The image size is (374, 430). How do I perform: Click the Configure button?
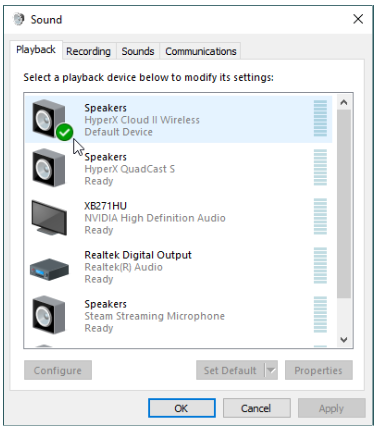58,370
